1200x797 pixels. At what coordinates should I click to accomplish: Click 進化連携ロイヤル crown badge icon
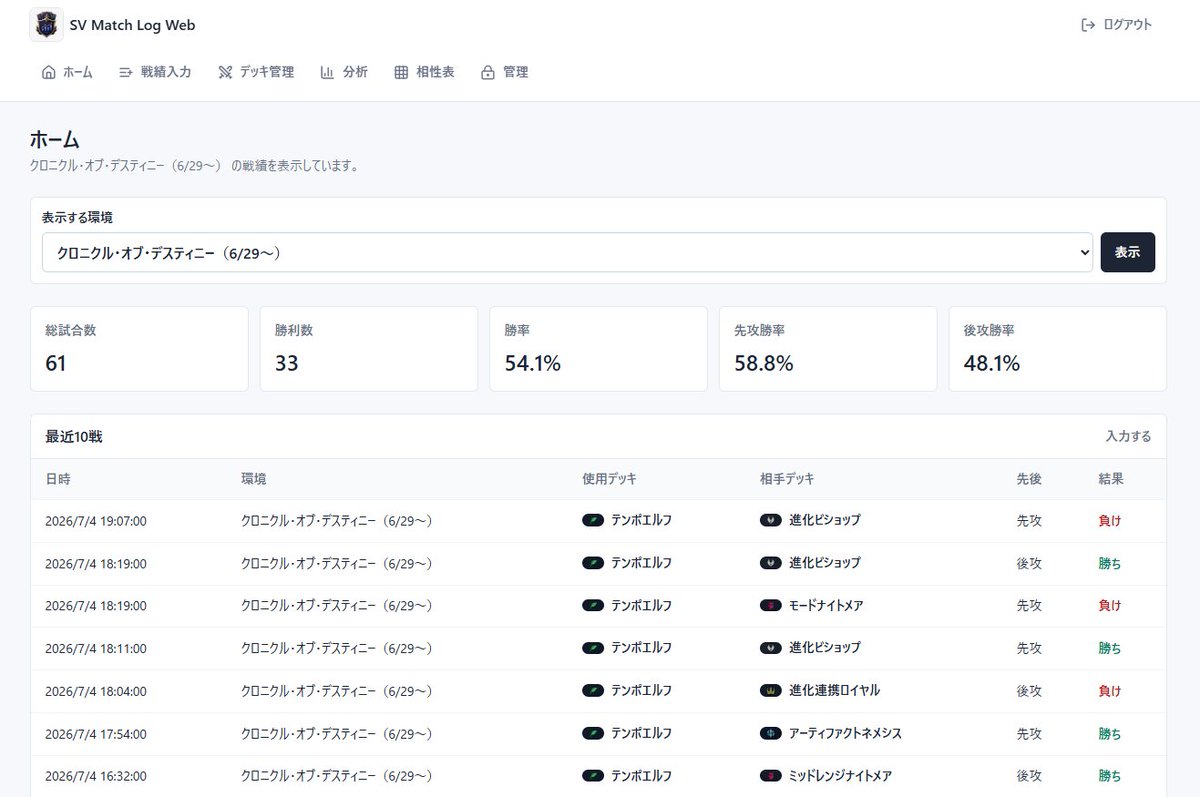click(x=770, y=690)
